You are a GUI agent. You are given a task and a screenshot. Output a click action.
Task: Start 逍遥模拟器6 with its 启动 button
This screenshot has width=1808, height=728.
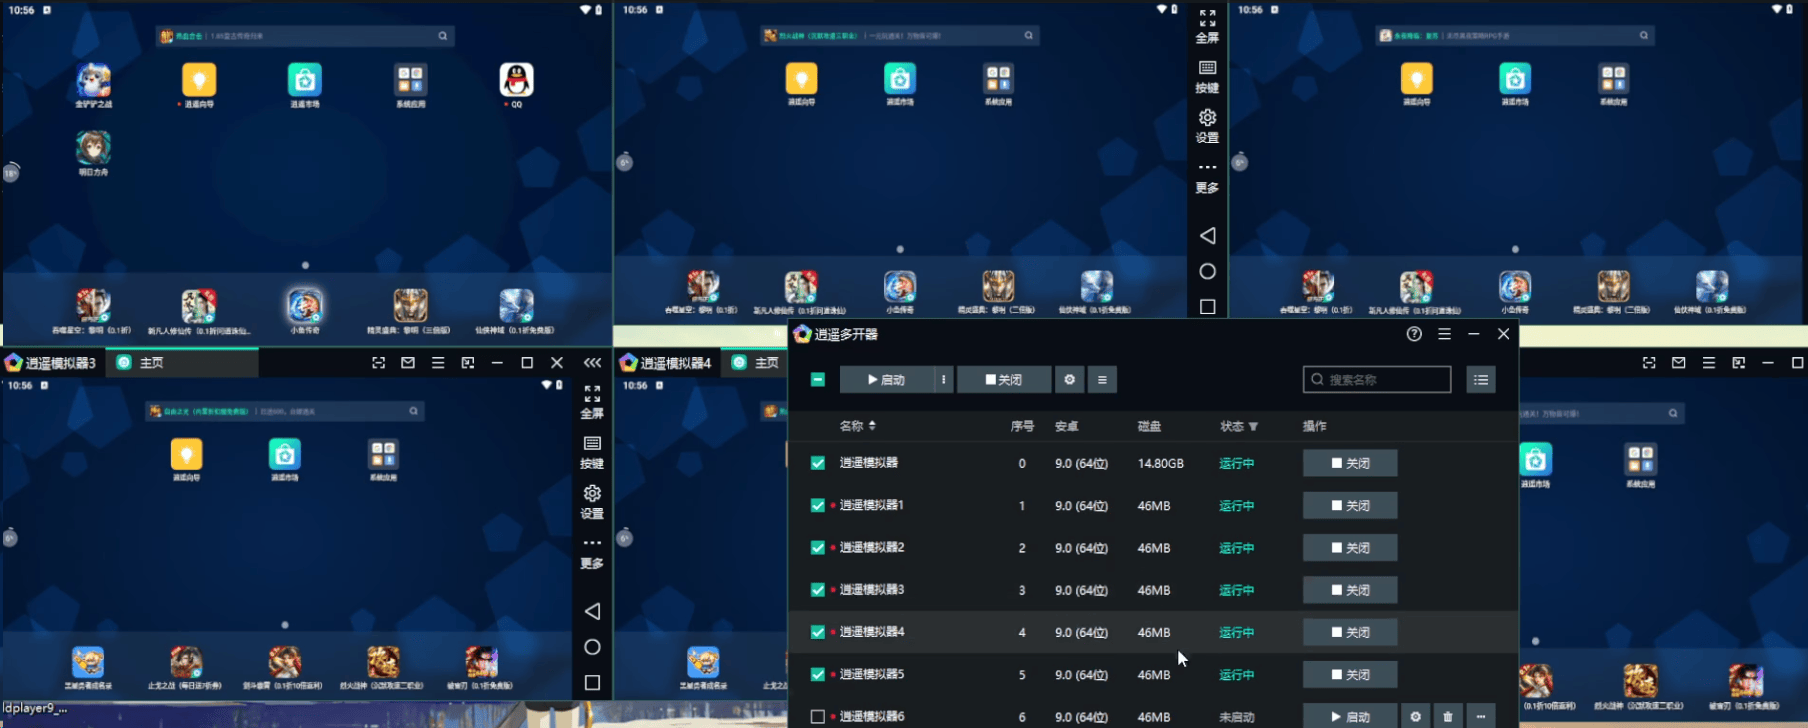click(x=1350, y=717)
